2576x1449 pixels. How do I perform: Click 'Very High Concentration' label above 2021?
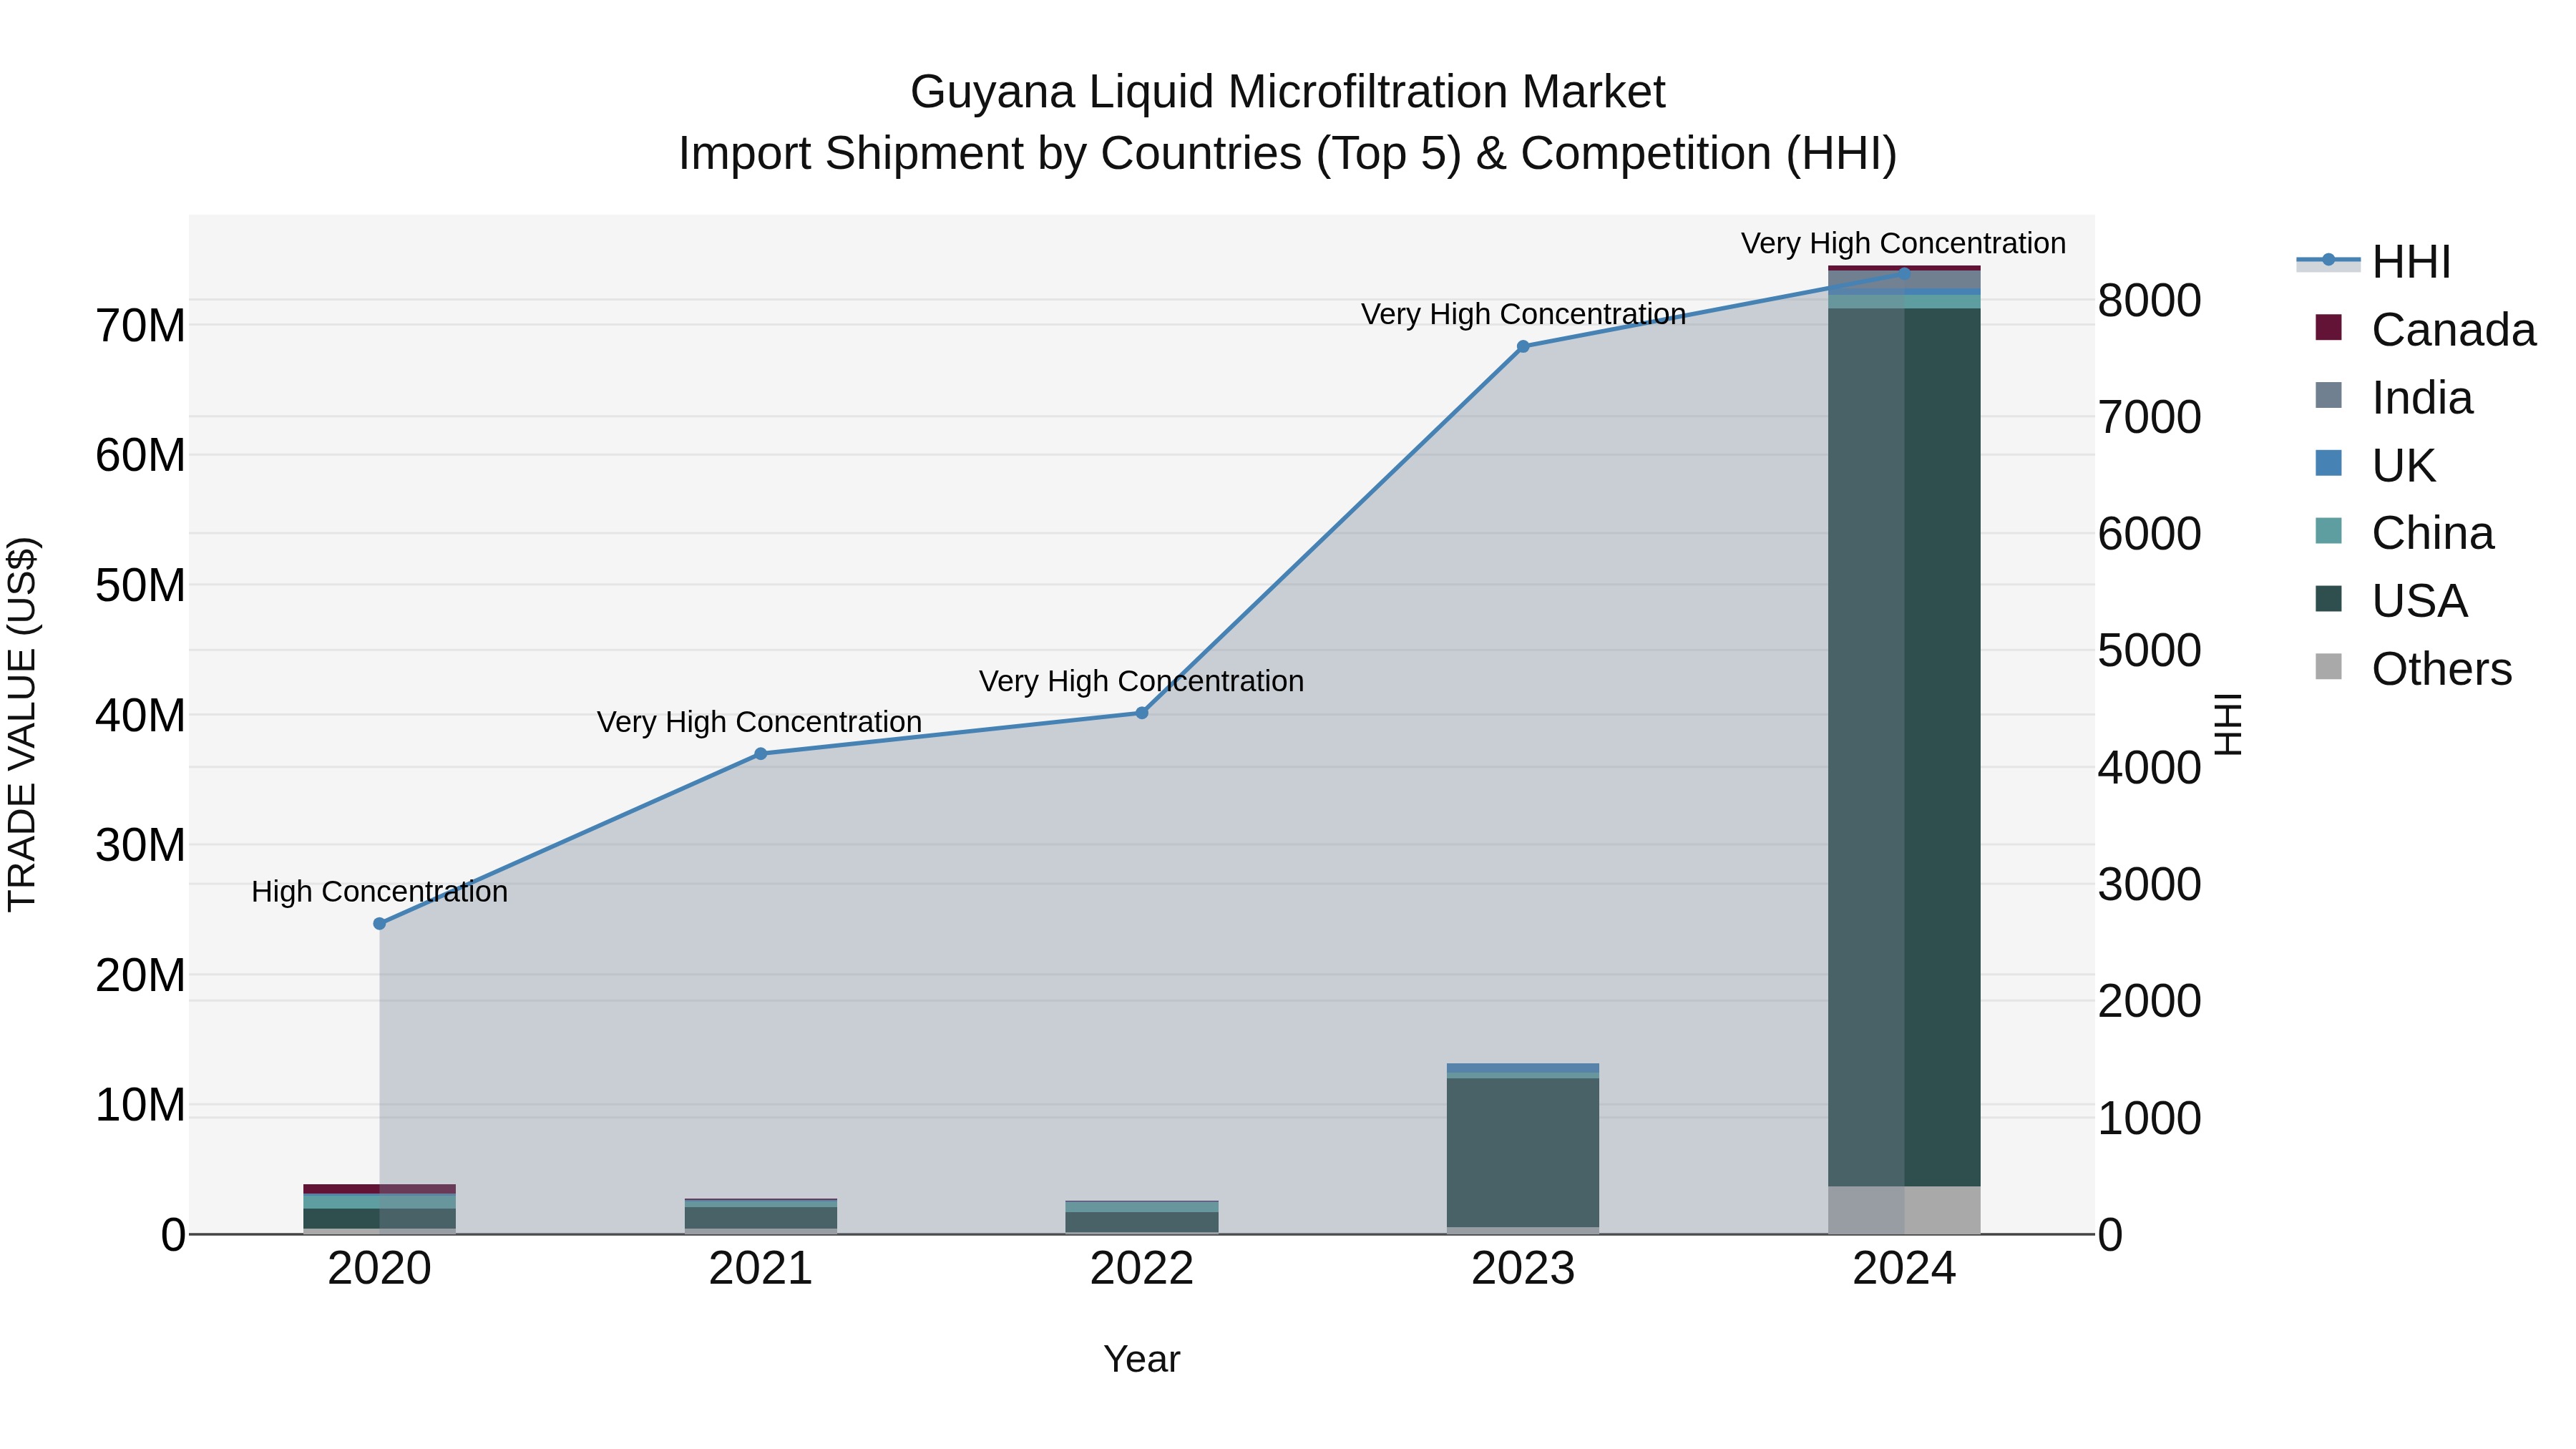tap(759, 721)
